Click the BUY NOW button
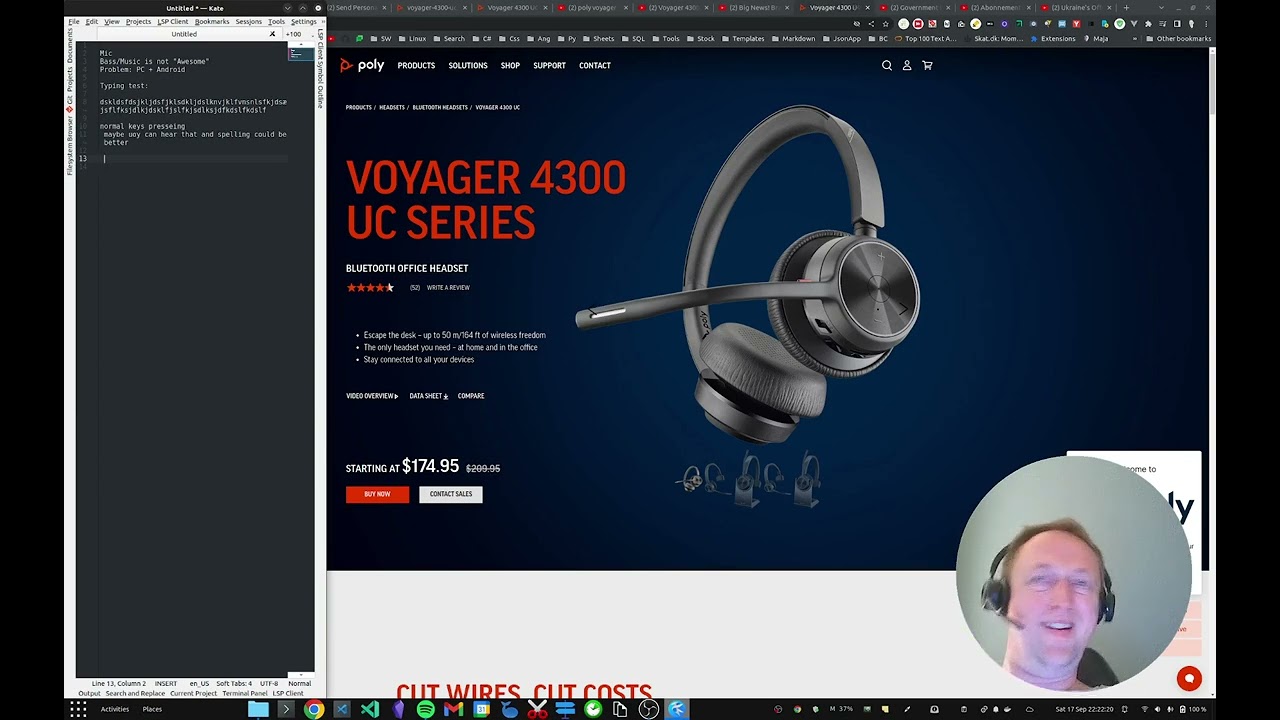This screenshot has width=1280, height=720. click(x=377, y=494)
